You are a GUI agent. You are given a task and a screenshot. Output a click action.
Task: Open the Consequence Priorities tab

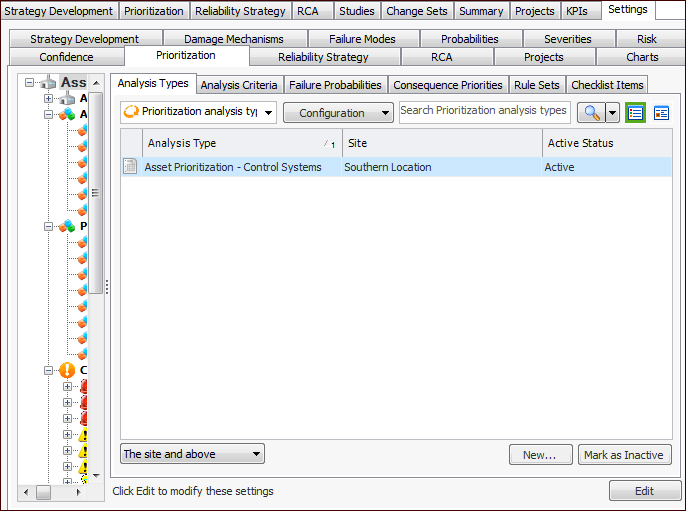point(448,85)
